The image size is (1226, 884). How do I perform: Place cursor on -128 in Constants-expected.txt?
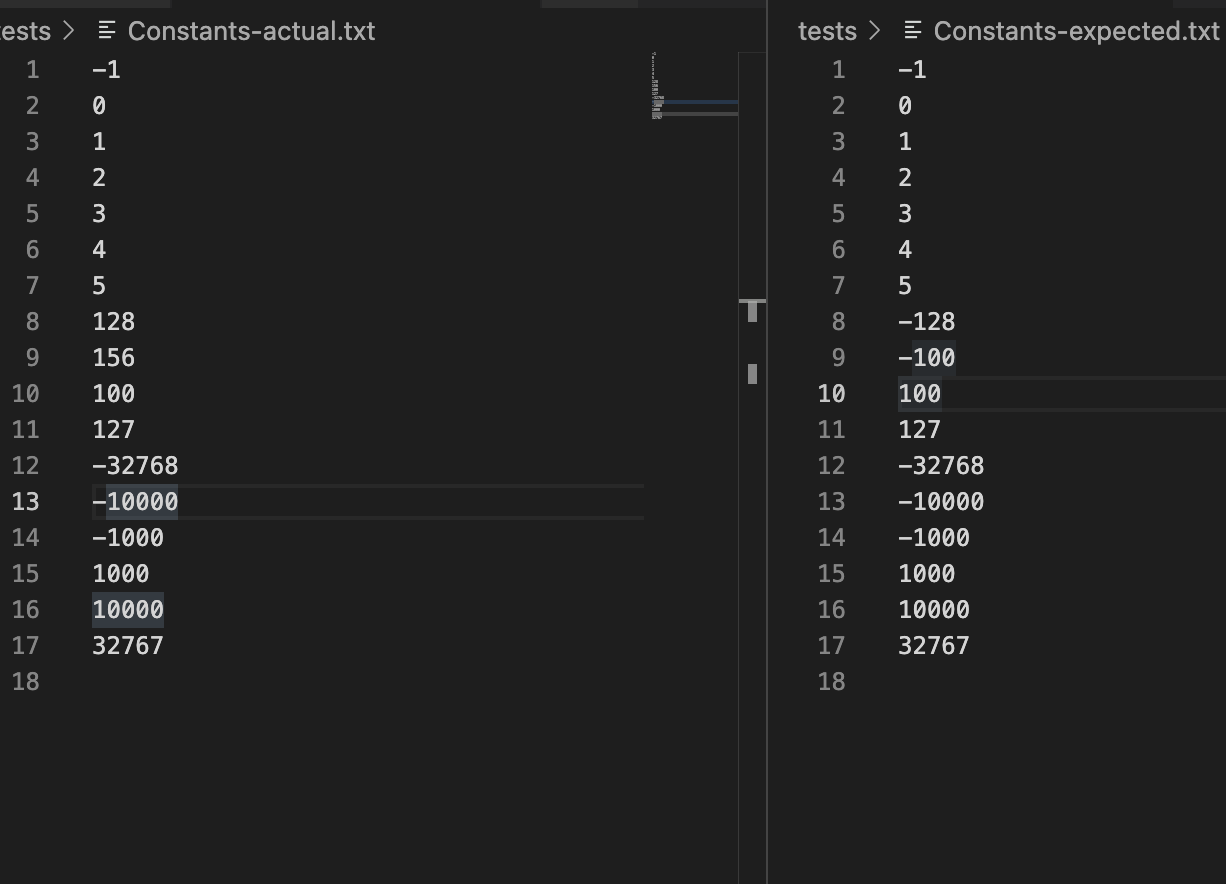coord(927,321)
